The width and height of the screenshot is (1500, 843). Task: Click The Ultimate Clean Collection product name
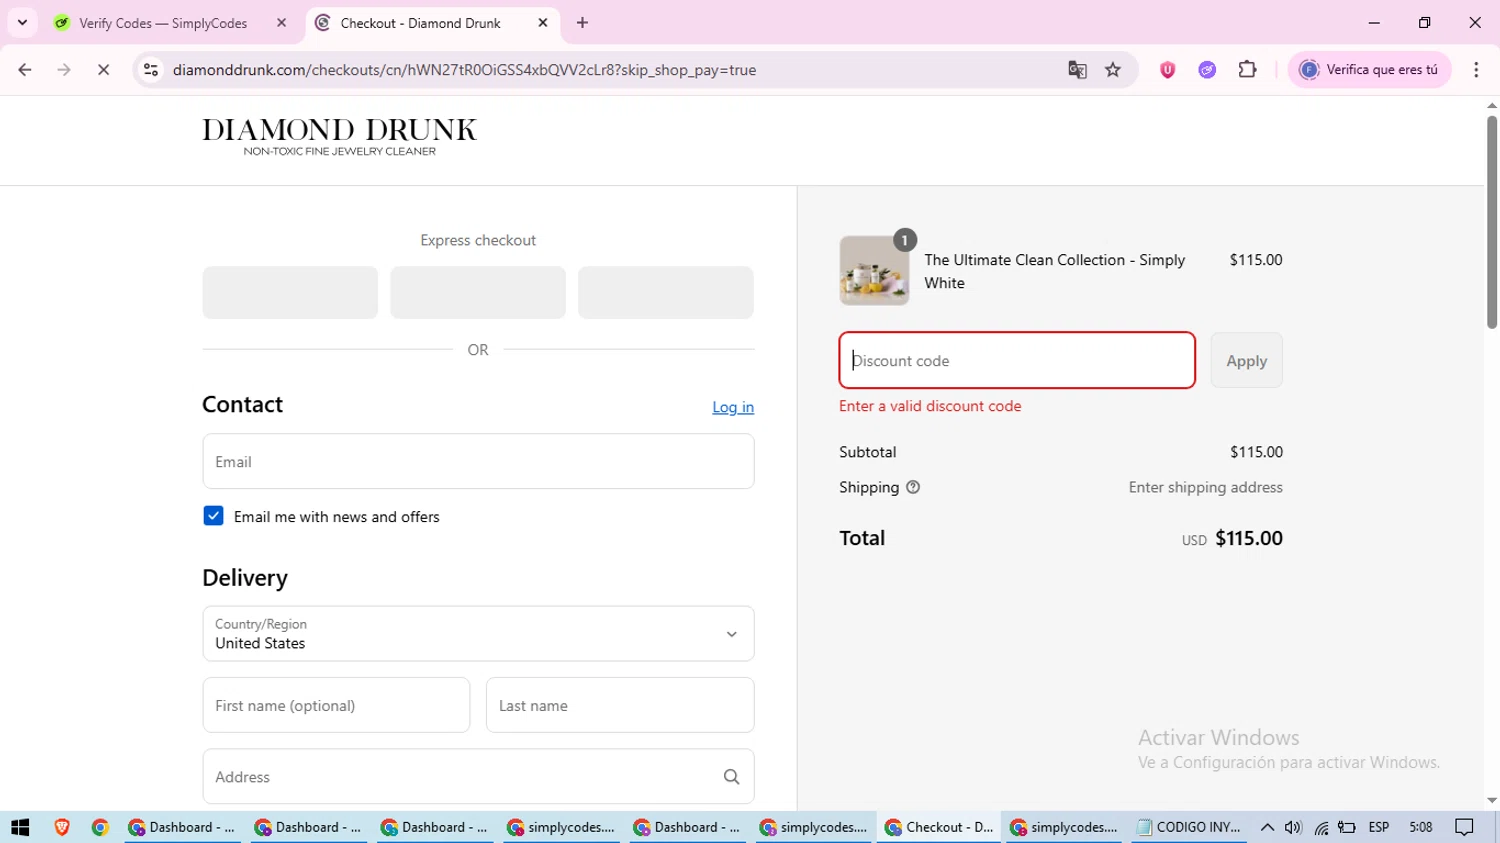click(x=1055, y=271)
